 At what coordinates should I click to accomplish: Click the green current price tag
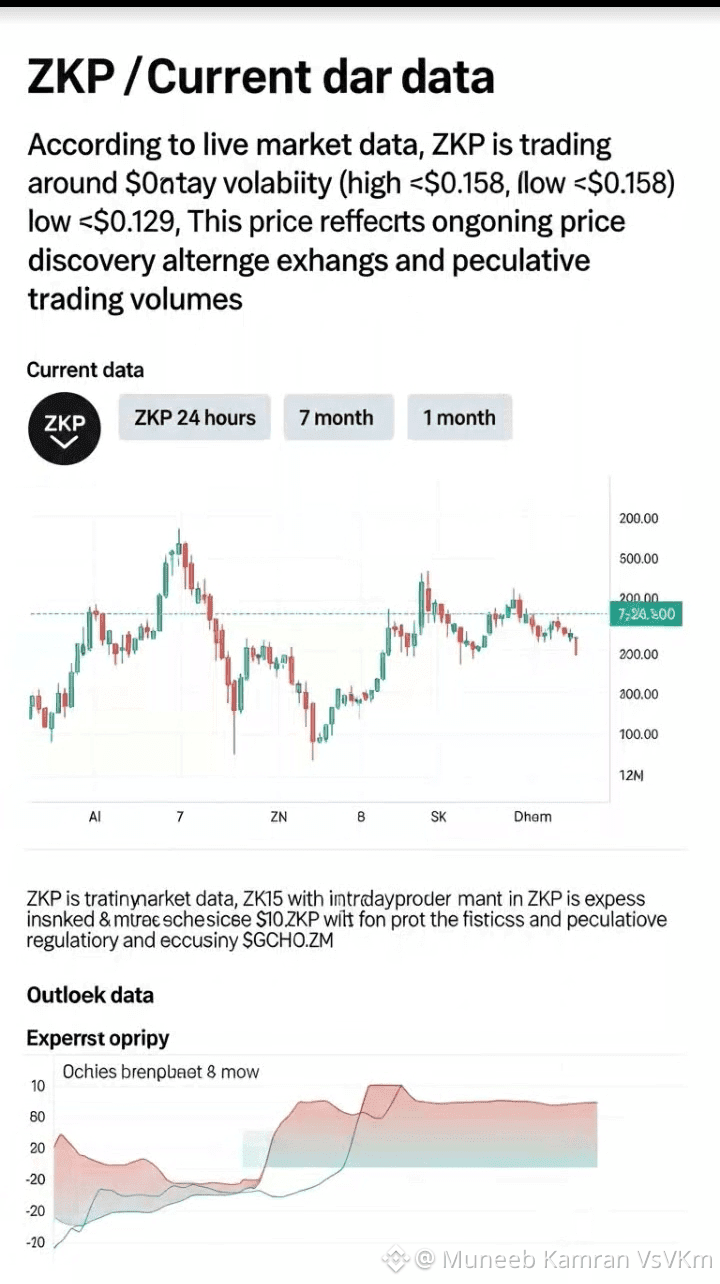click(645, 614)
